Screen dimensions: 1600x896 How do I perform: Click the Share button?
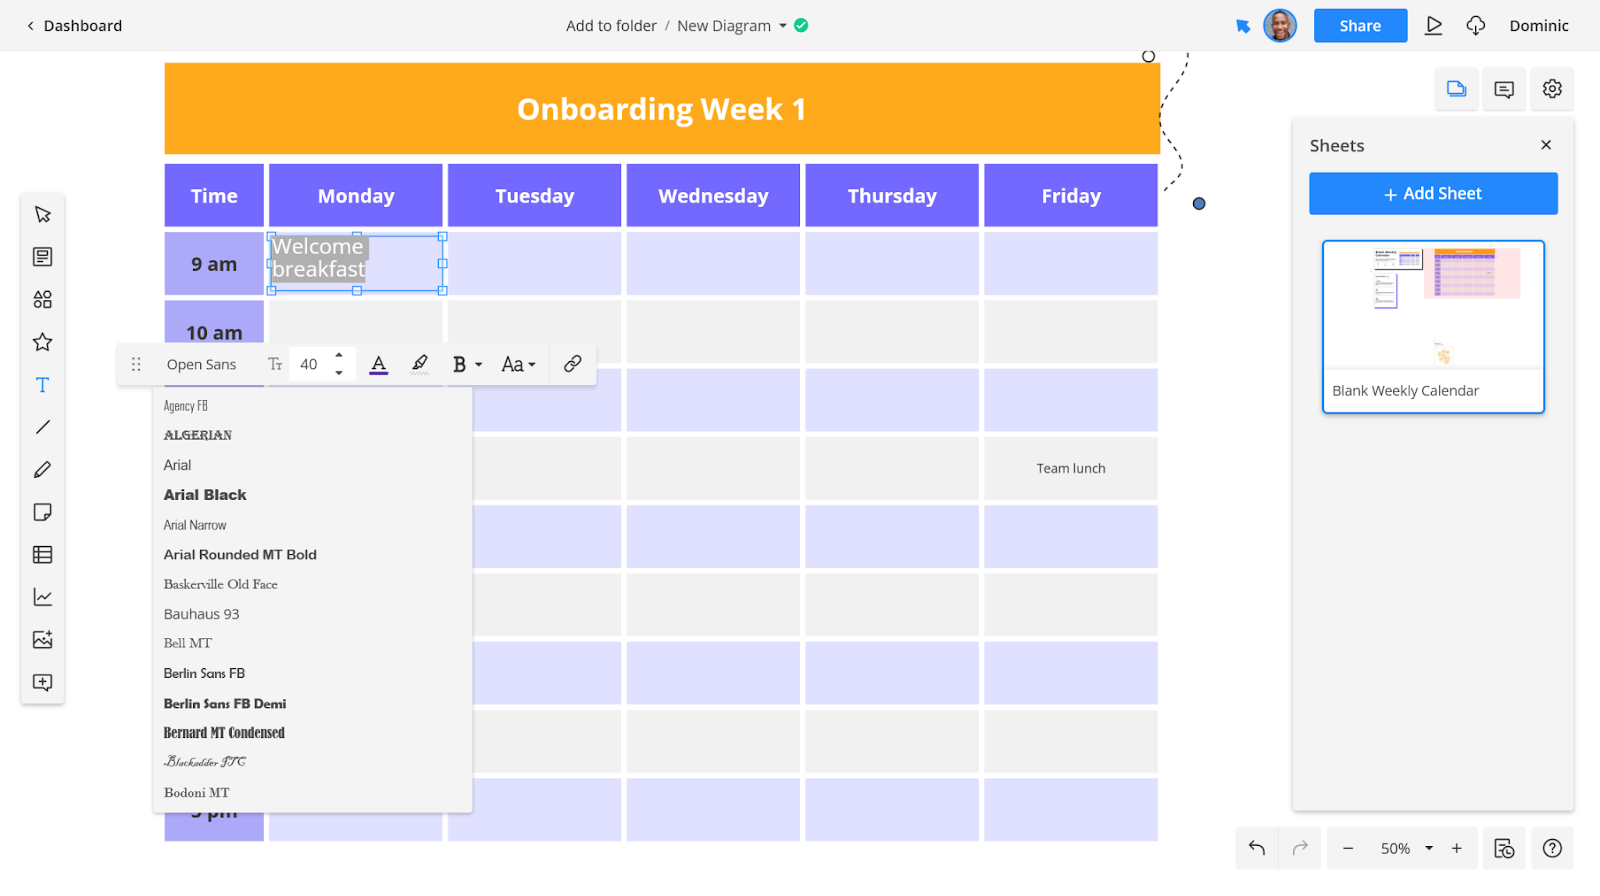(x=1360, y=26)
